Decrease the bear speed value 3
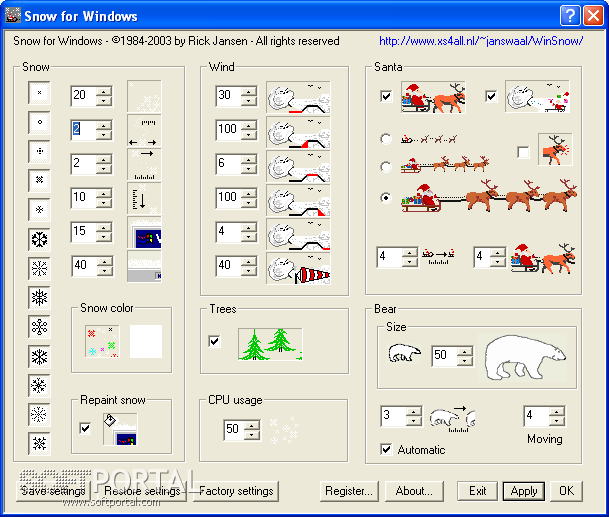 (414, 421)
